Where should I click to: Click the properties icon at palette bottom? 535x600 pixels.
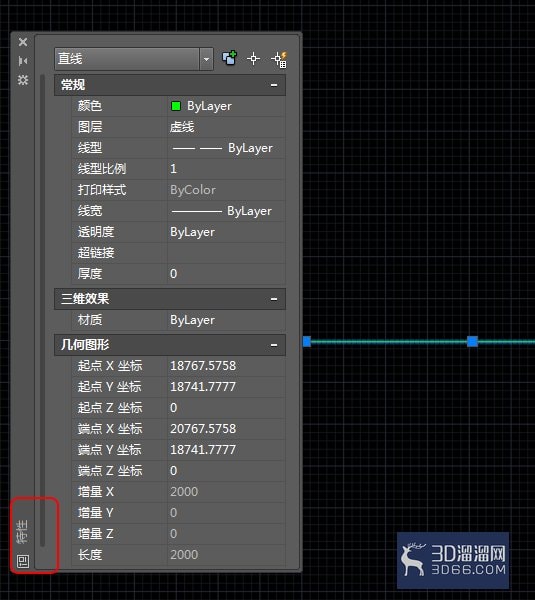tap(23, 561)
